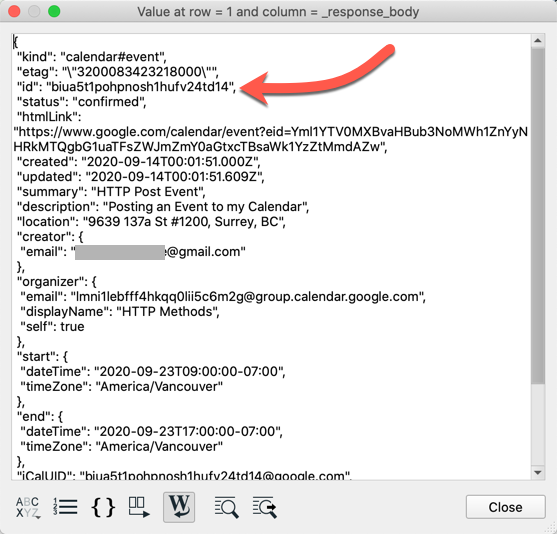Open Find with the magnifier icon
The height and width of the screenshot is (534, 557).
coord(226,507)
